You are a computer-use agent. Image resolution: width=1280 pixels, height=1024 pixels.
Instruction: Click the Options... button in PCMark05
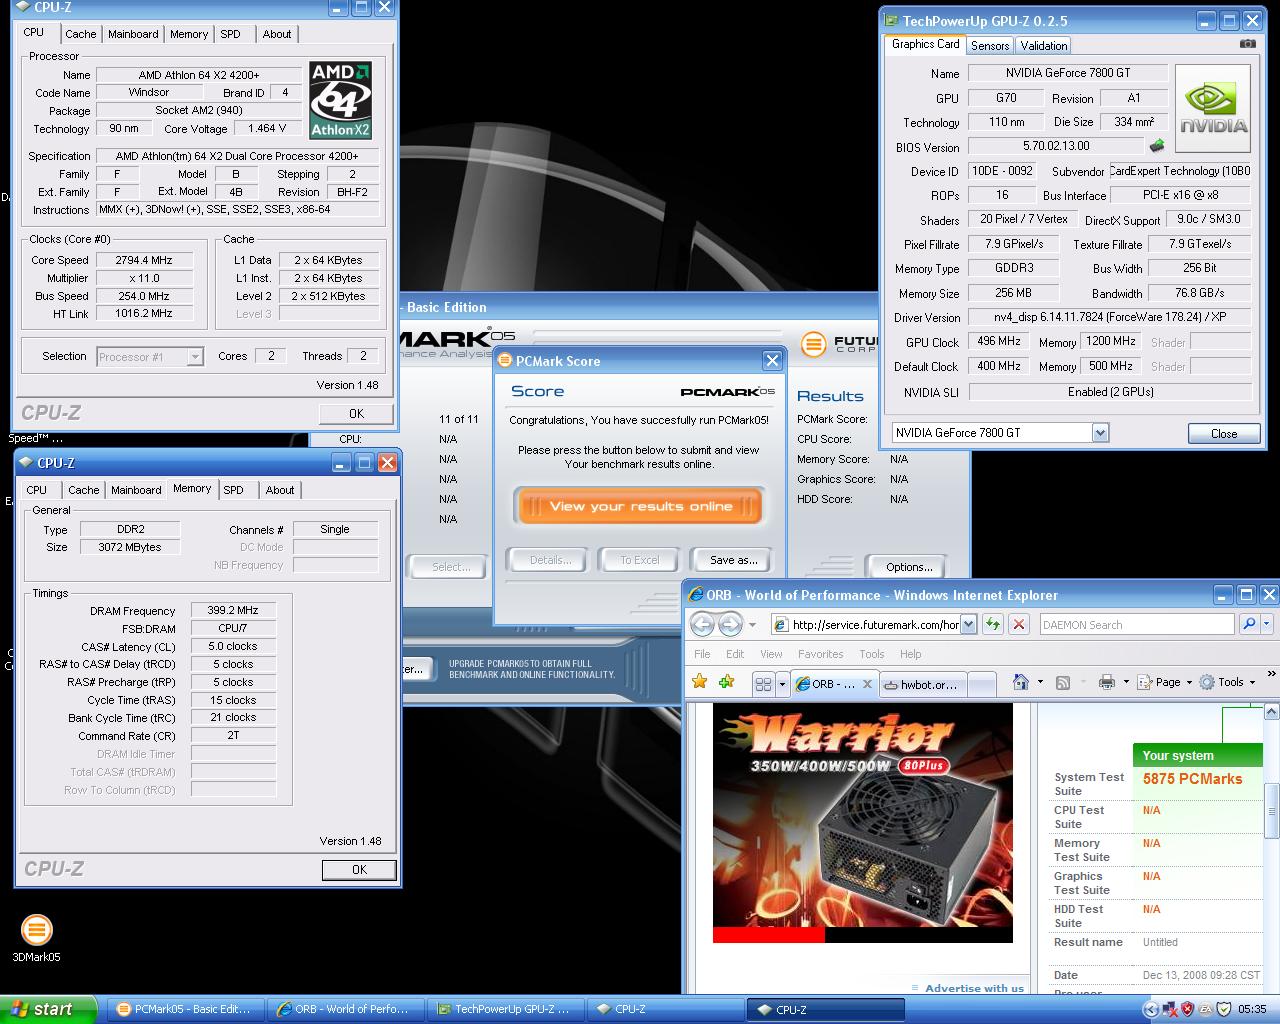[908, 567]
